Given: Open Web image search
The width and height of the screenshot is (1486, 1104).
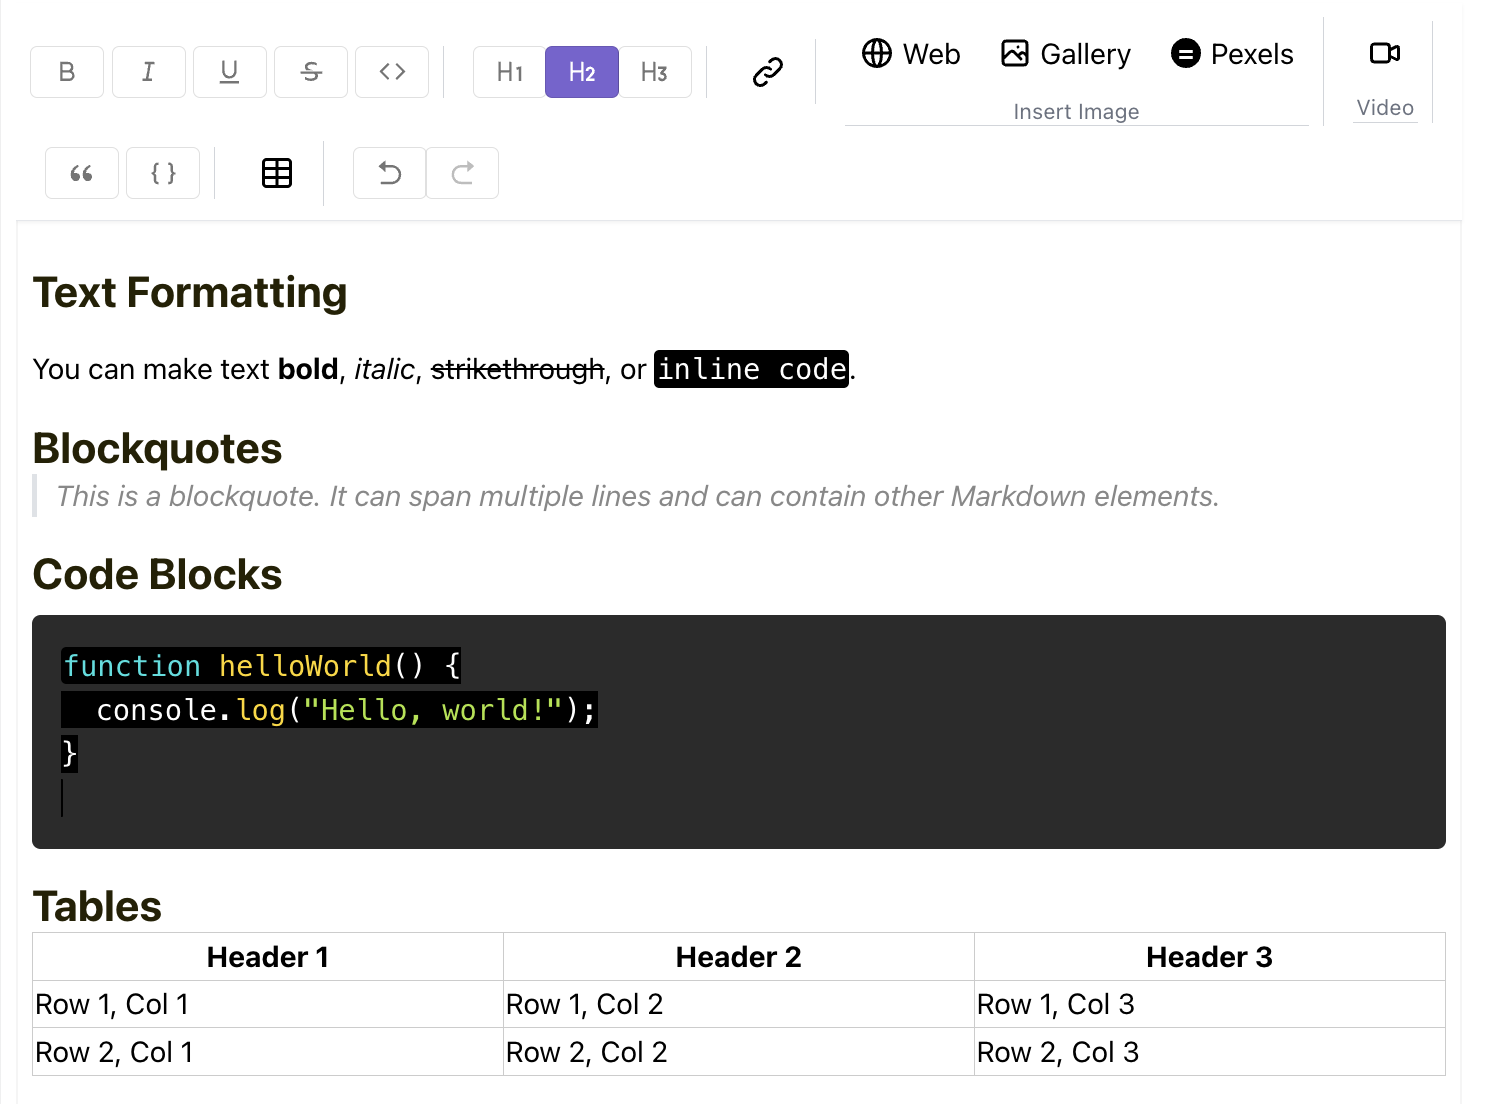Looking at the screenshot, I should click(x=910, y=54).
